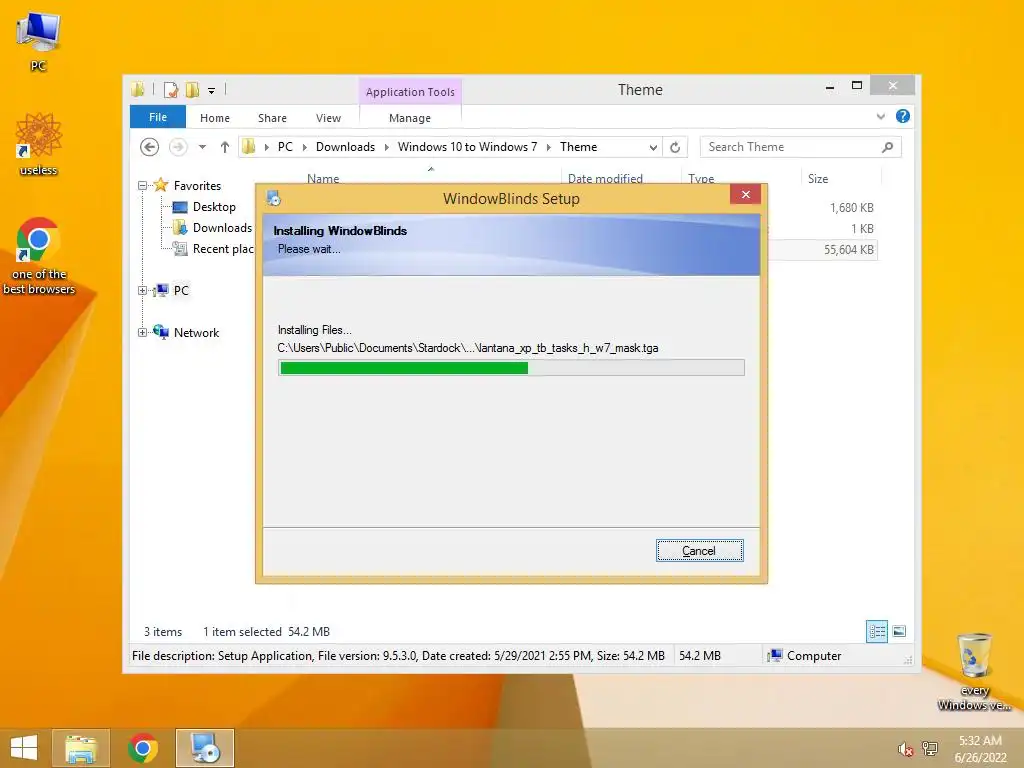
Task: Click Application Tools contextual tab
Action: point(410,92)
